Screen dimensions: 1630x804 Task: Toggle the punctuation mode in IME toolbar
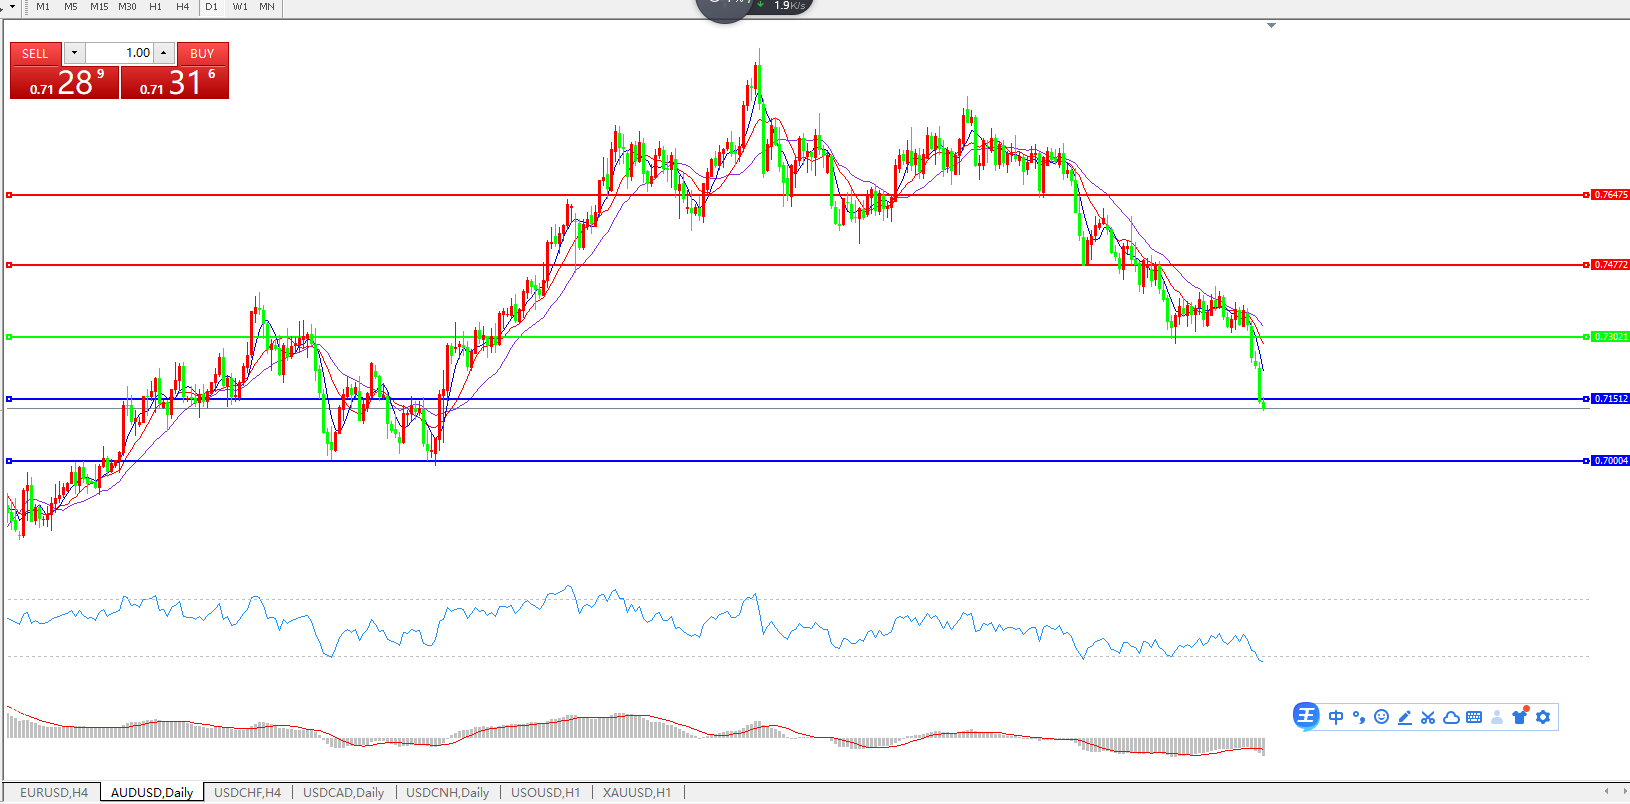click(x=1358, y=717)
